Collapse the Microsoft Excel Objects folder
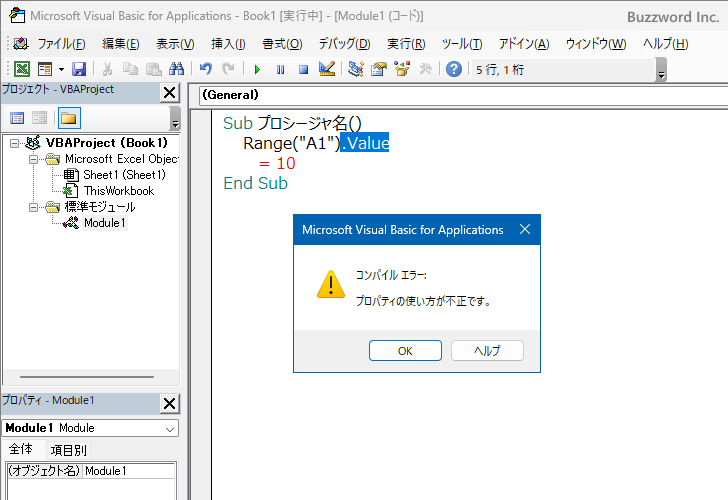Screen dimensions: 728x500 point(33,160)
